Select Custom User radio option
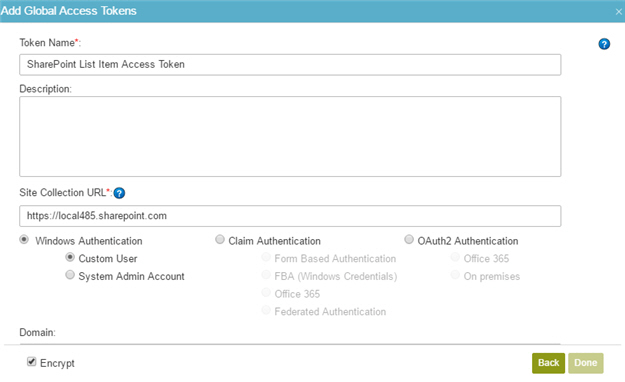Screen dimensions: 625x382 point(70,257)
